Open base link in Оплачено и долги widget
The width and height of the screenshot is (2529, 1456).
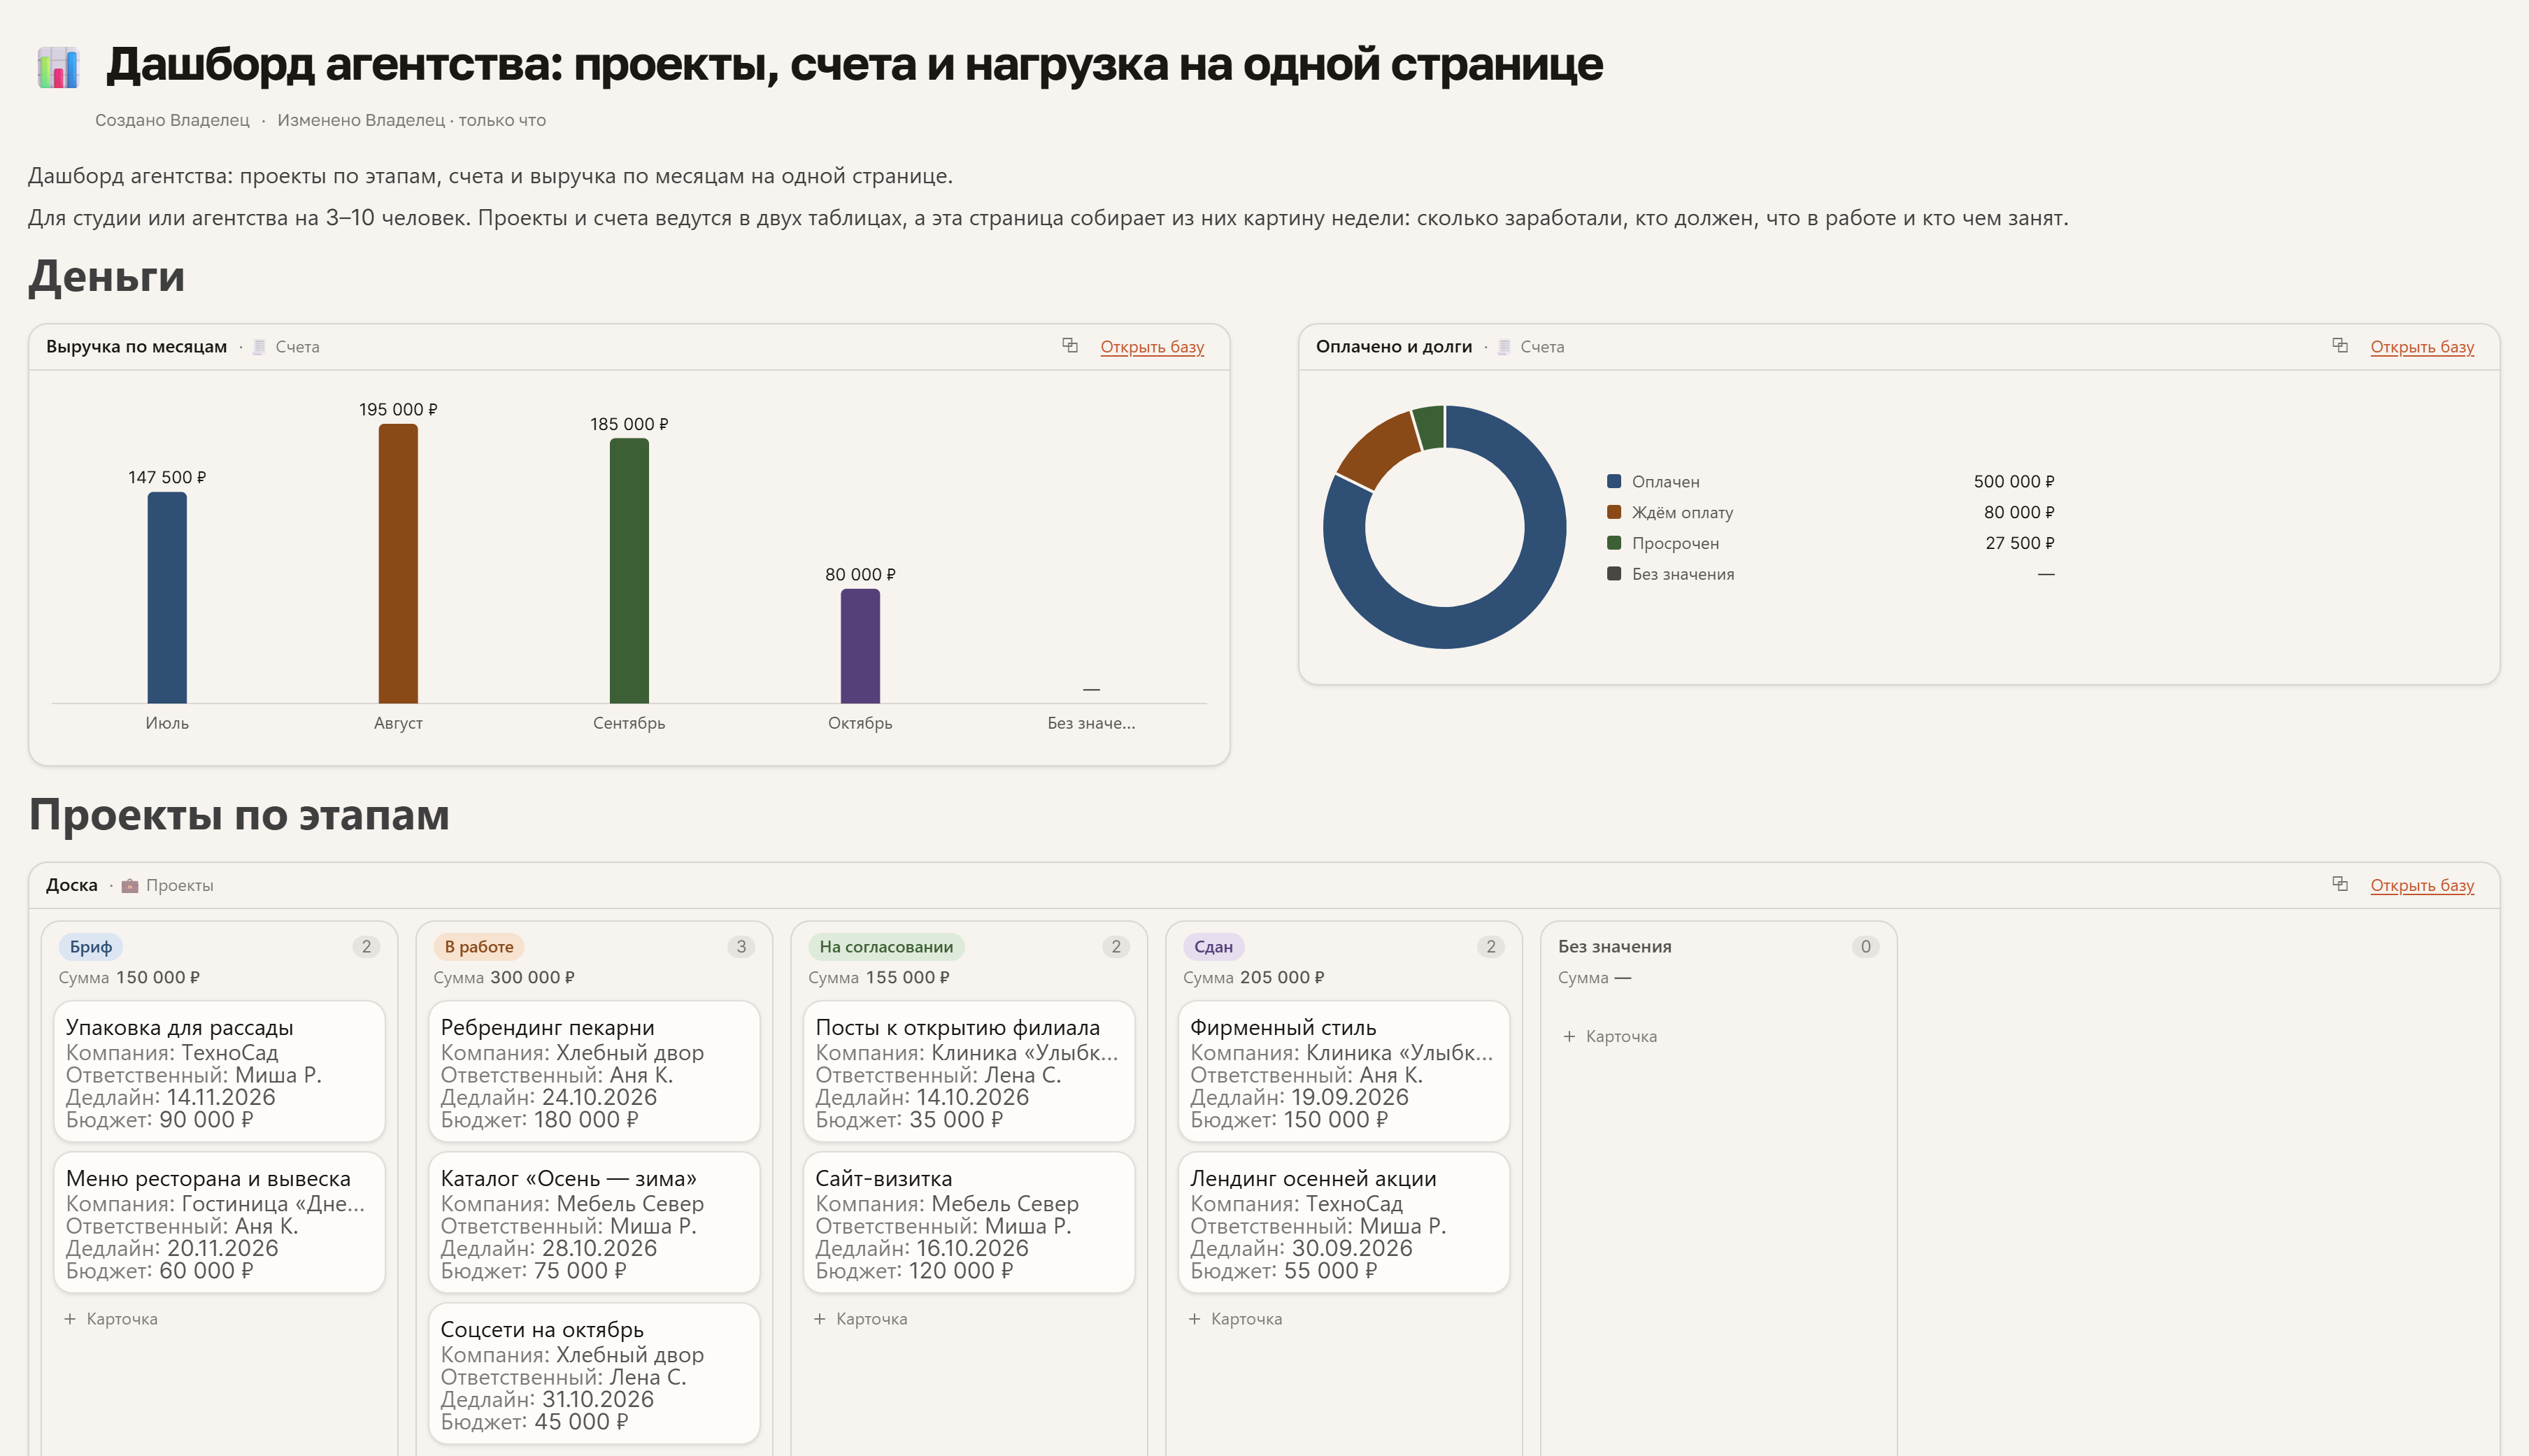[x=2422, y=347]
